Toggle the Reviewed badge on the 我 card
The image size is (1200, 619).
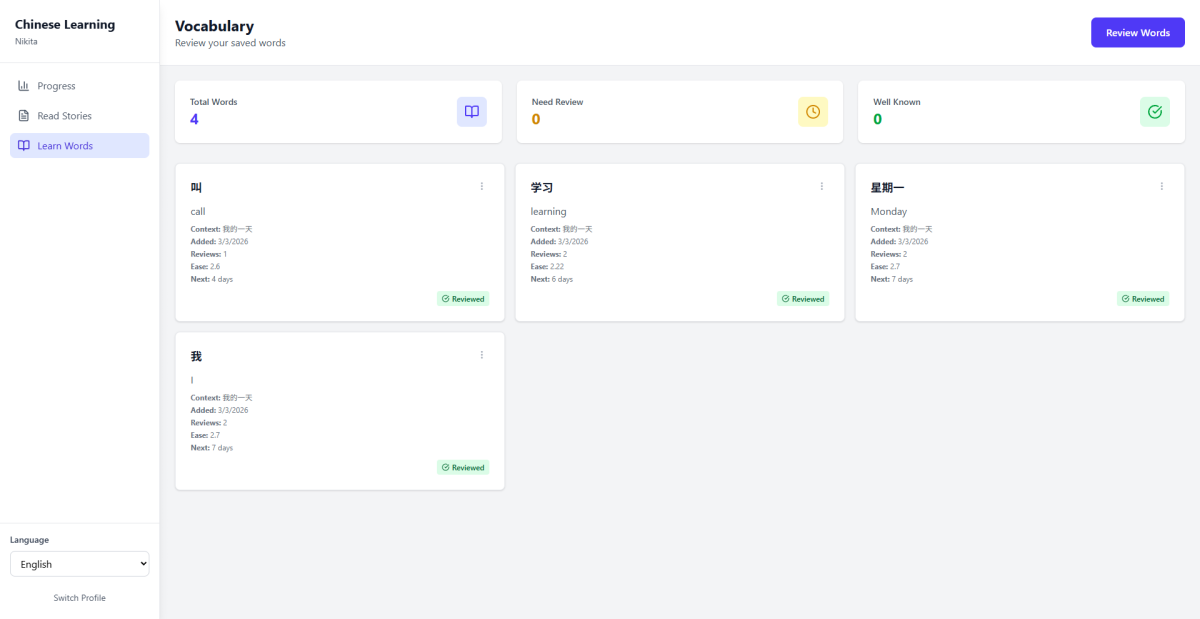point(463,468)
